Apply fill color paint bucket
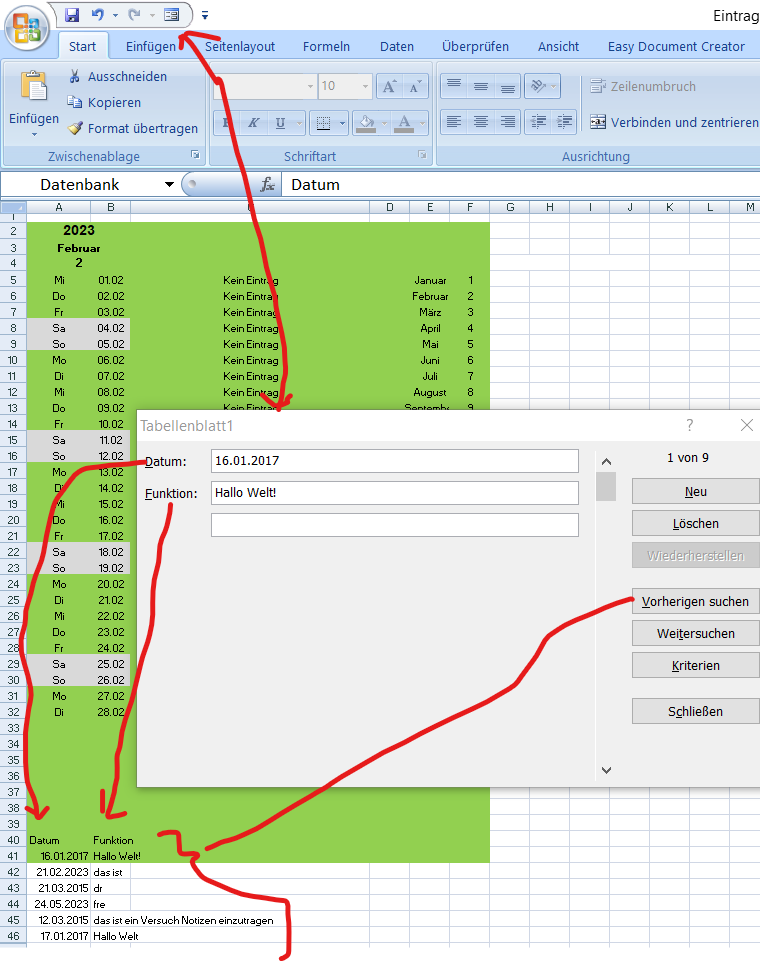 point(366,123)
